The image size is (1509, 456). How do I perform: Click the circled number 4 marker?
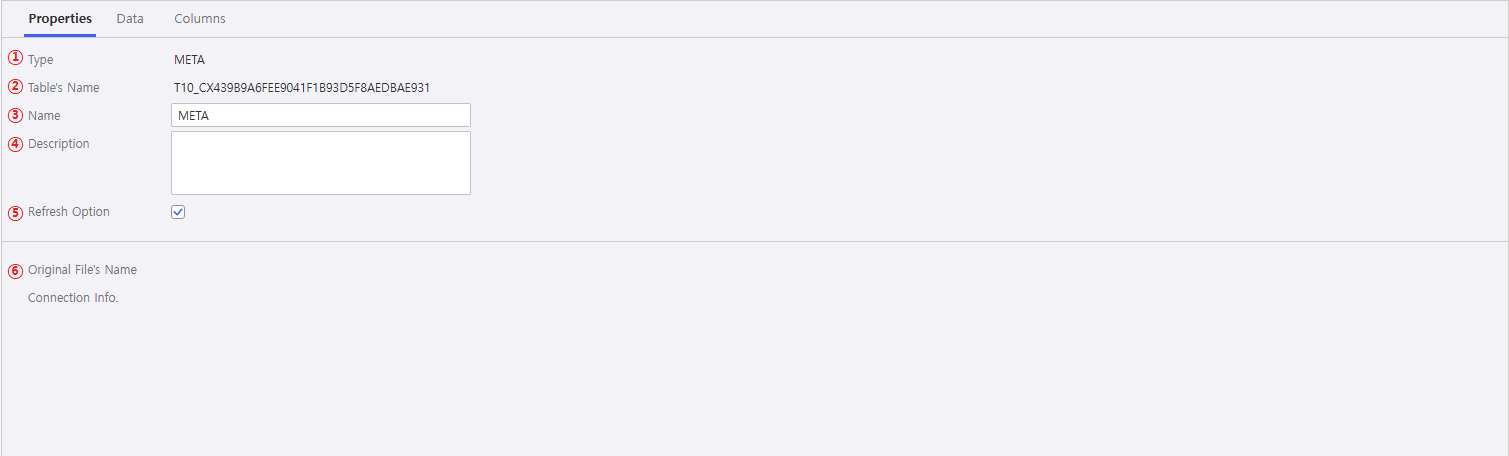(x=15, y=143)
